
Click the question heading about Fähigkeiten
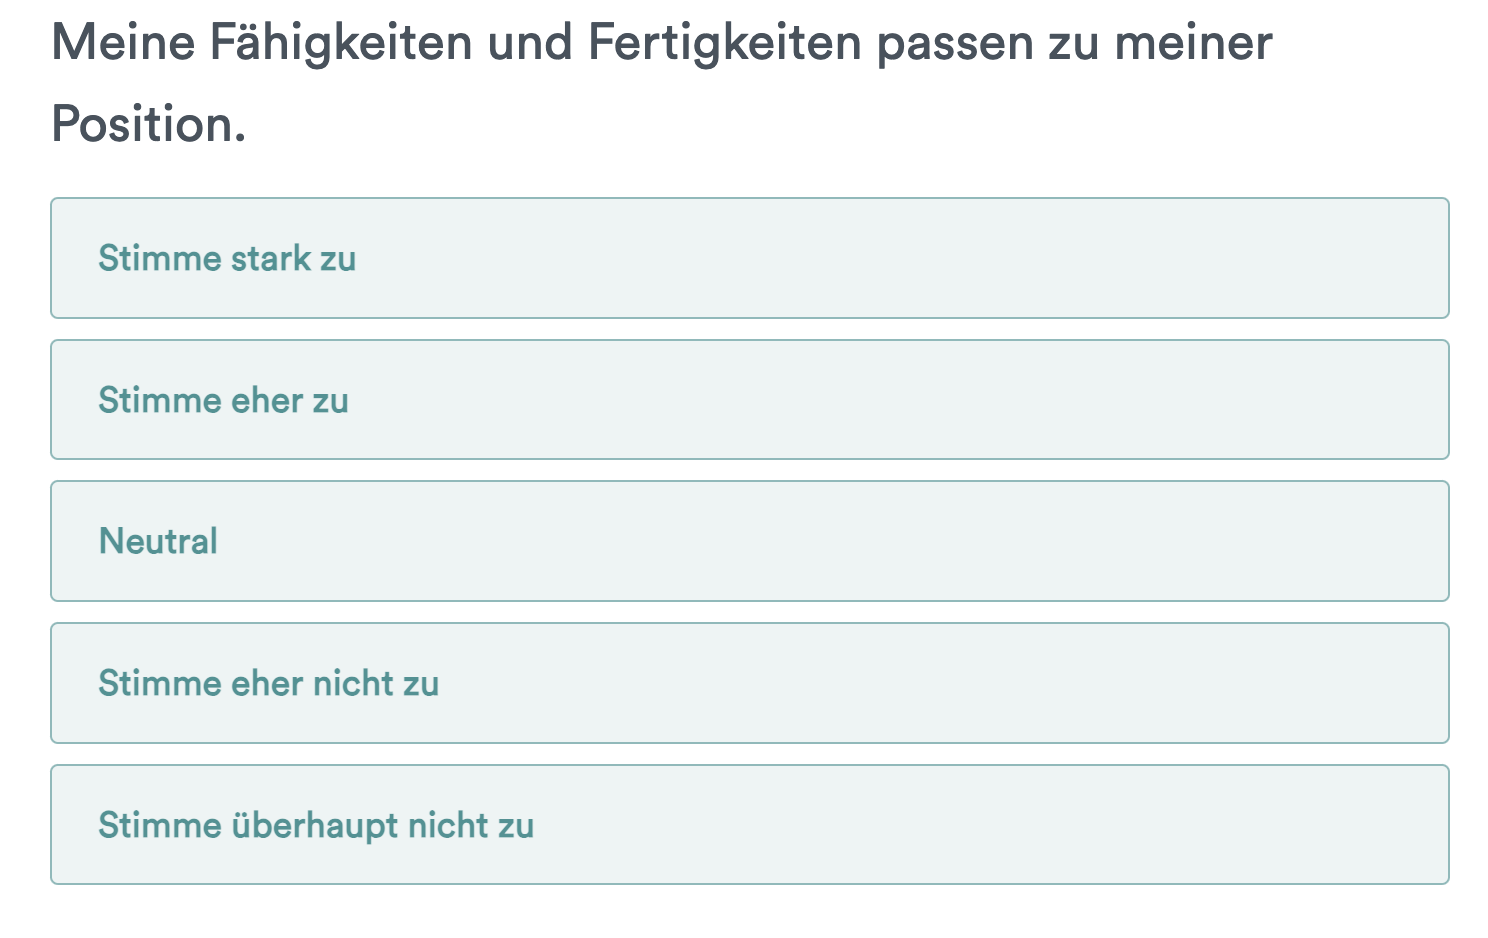point(661,44)
